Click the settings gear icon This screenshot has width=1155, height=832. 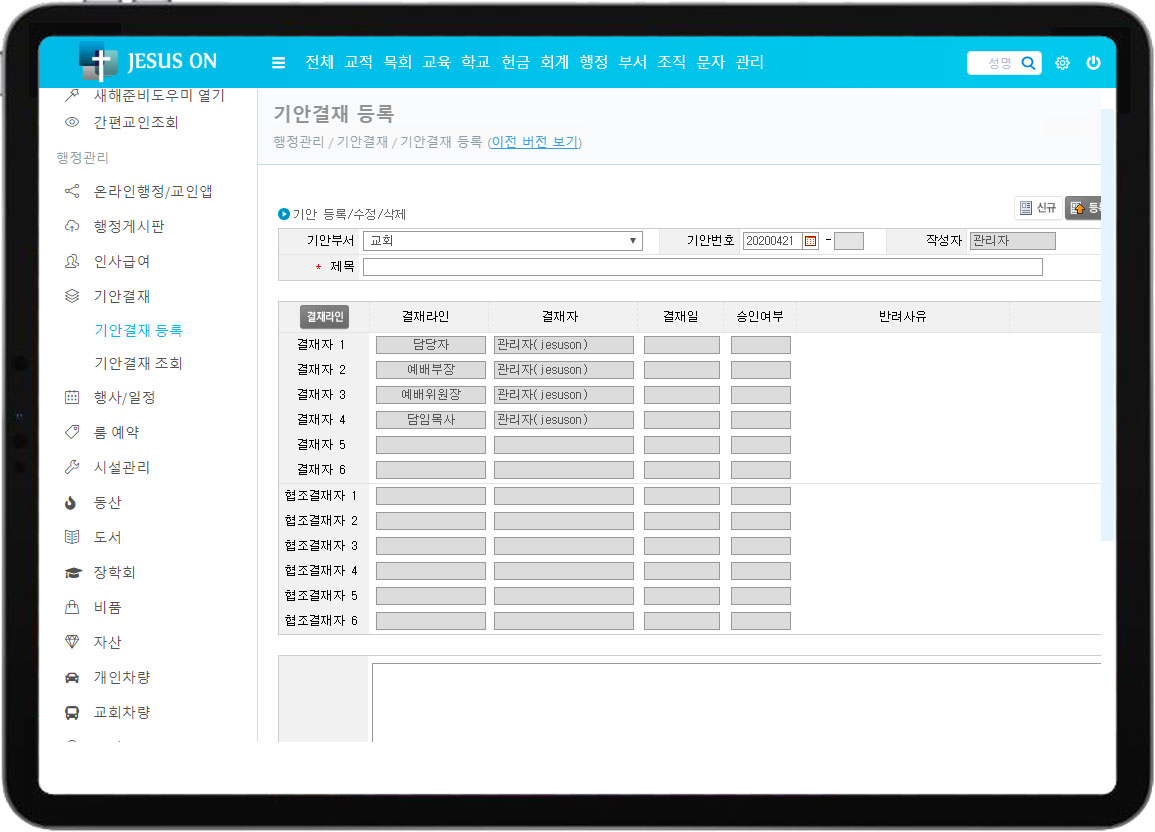1062,63
